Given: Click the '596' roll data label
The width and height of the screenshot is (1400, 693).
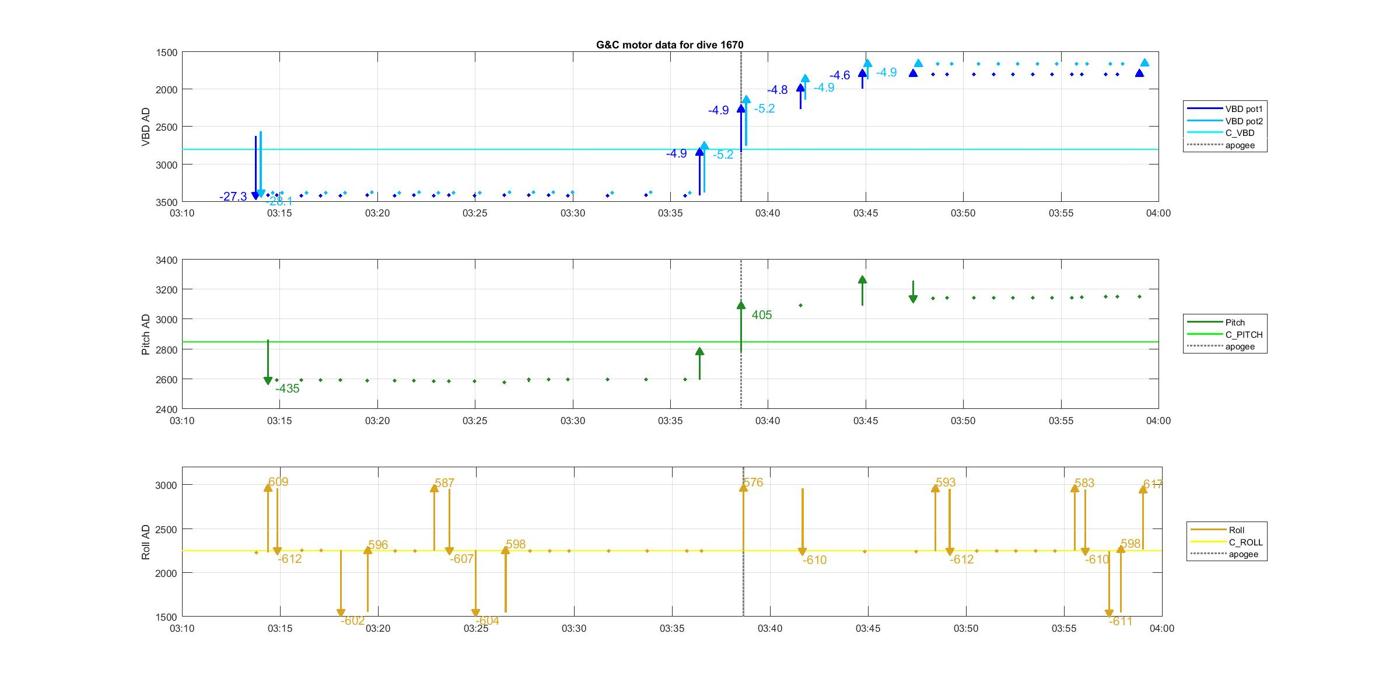Looking at the screenshot, I should pyautogui.click(x=378, y=545).
